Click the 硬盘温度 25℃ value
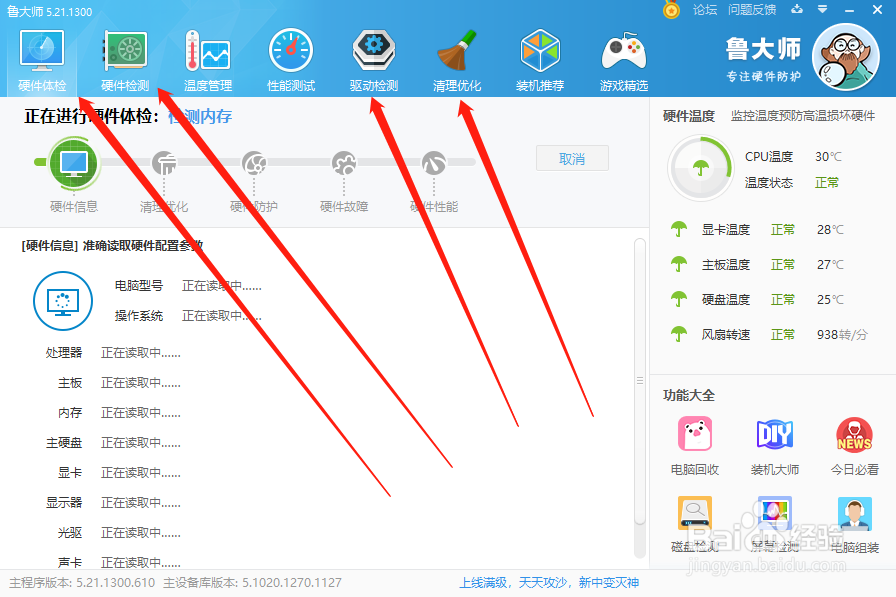 [830, 299]
